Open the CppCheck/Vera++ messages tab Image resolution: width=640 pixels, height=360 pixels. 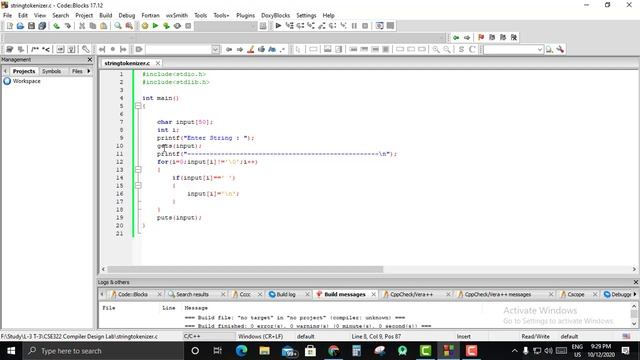point(498,294)
